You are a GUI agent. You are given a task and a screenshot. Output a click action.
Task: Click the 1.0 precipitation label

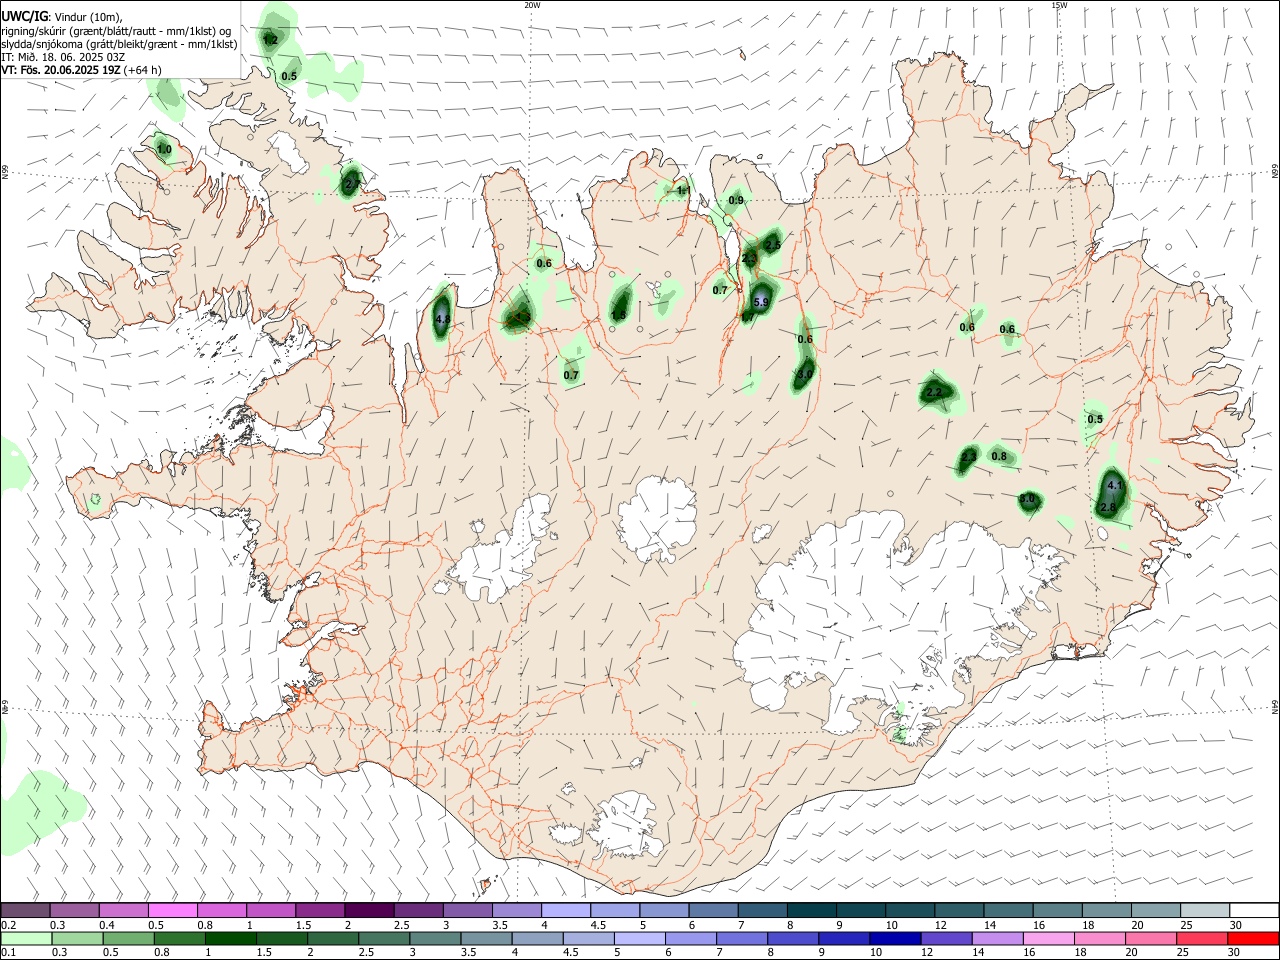pyautogui.click(x=164, y=150)
